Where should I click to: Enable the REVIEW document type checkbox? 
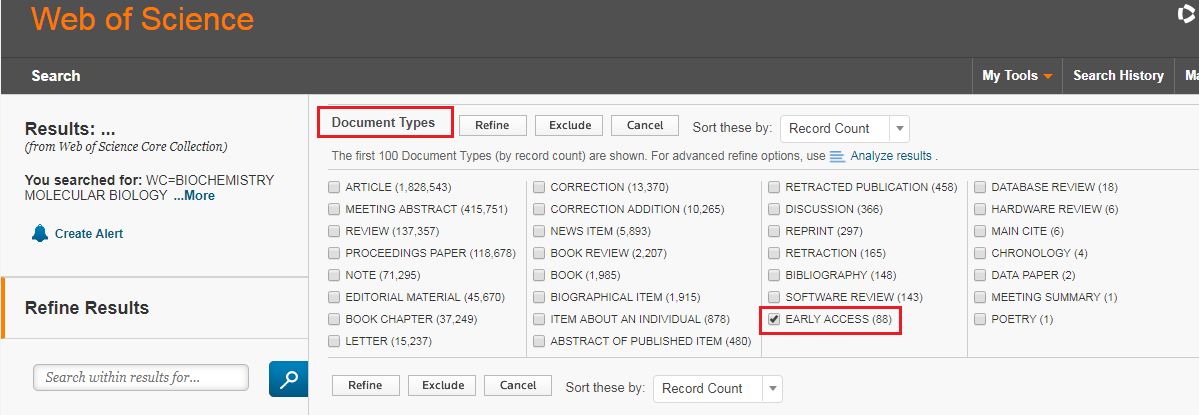pos(334,231)
